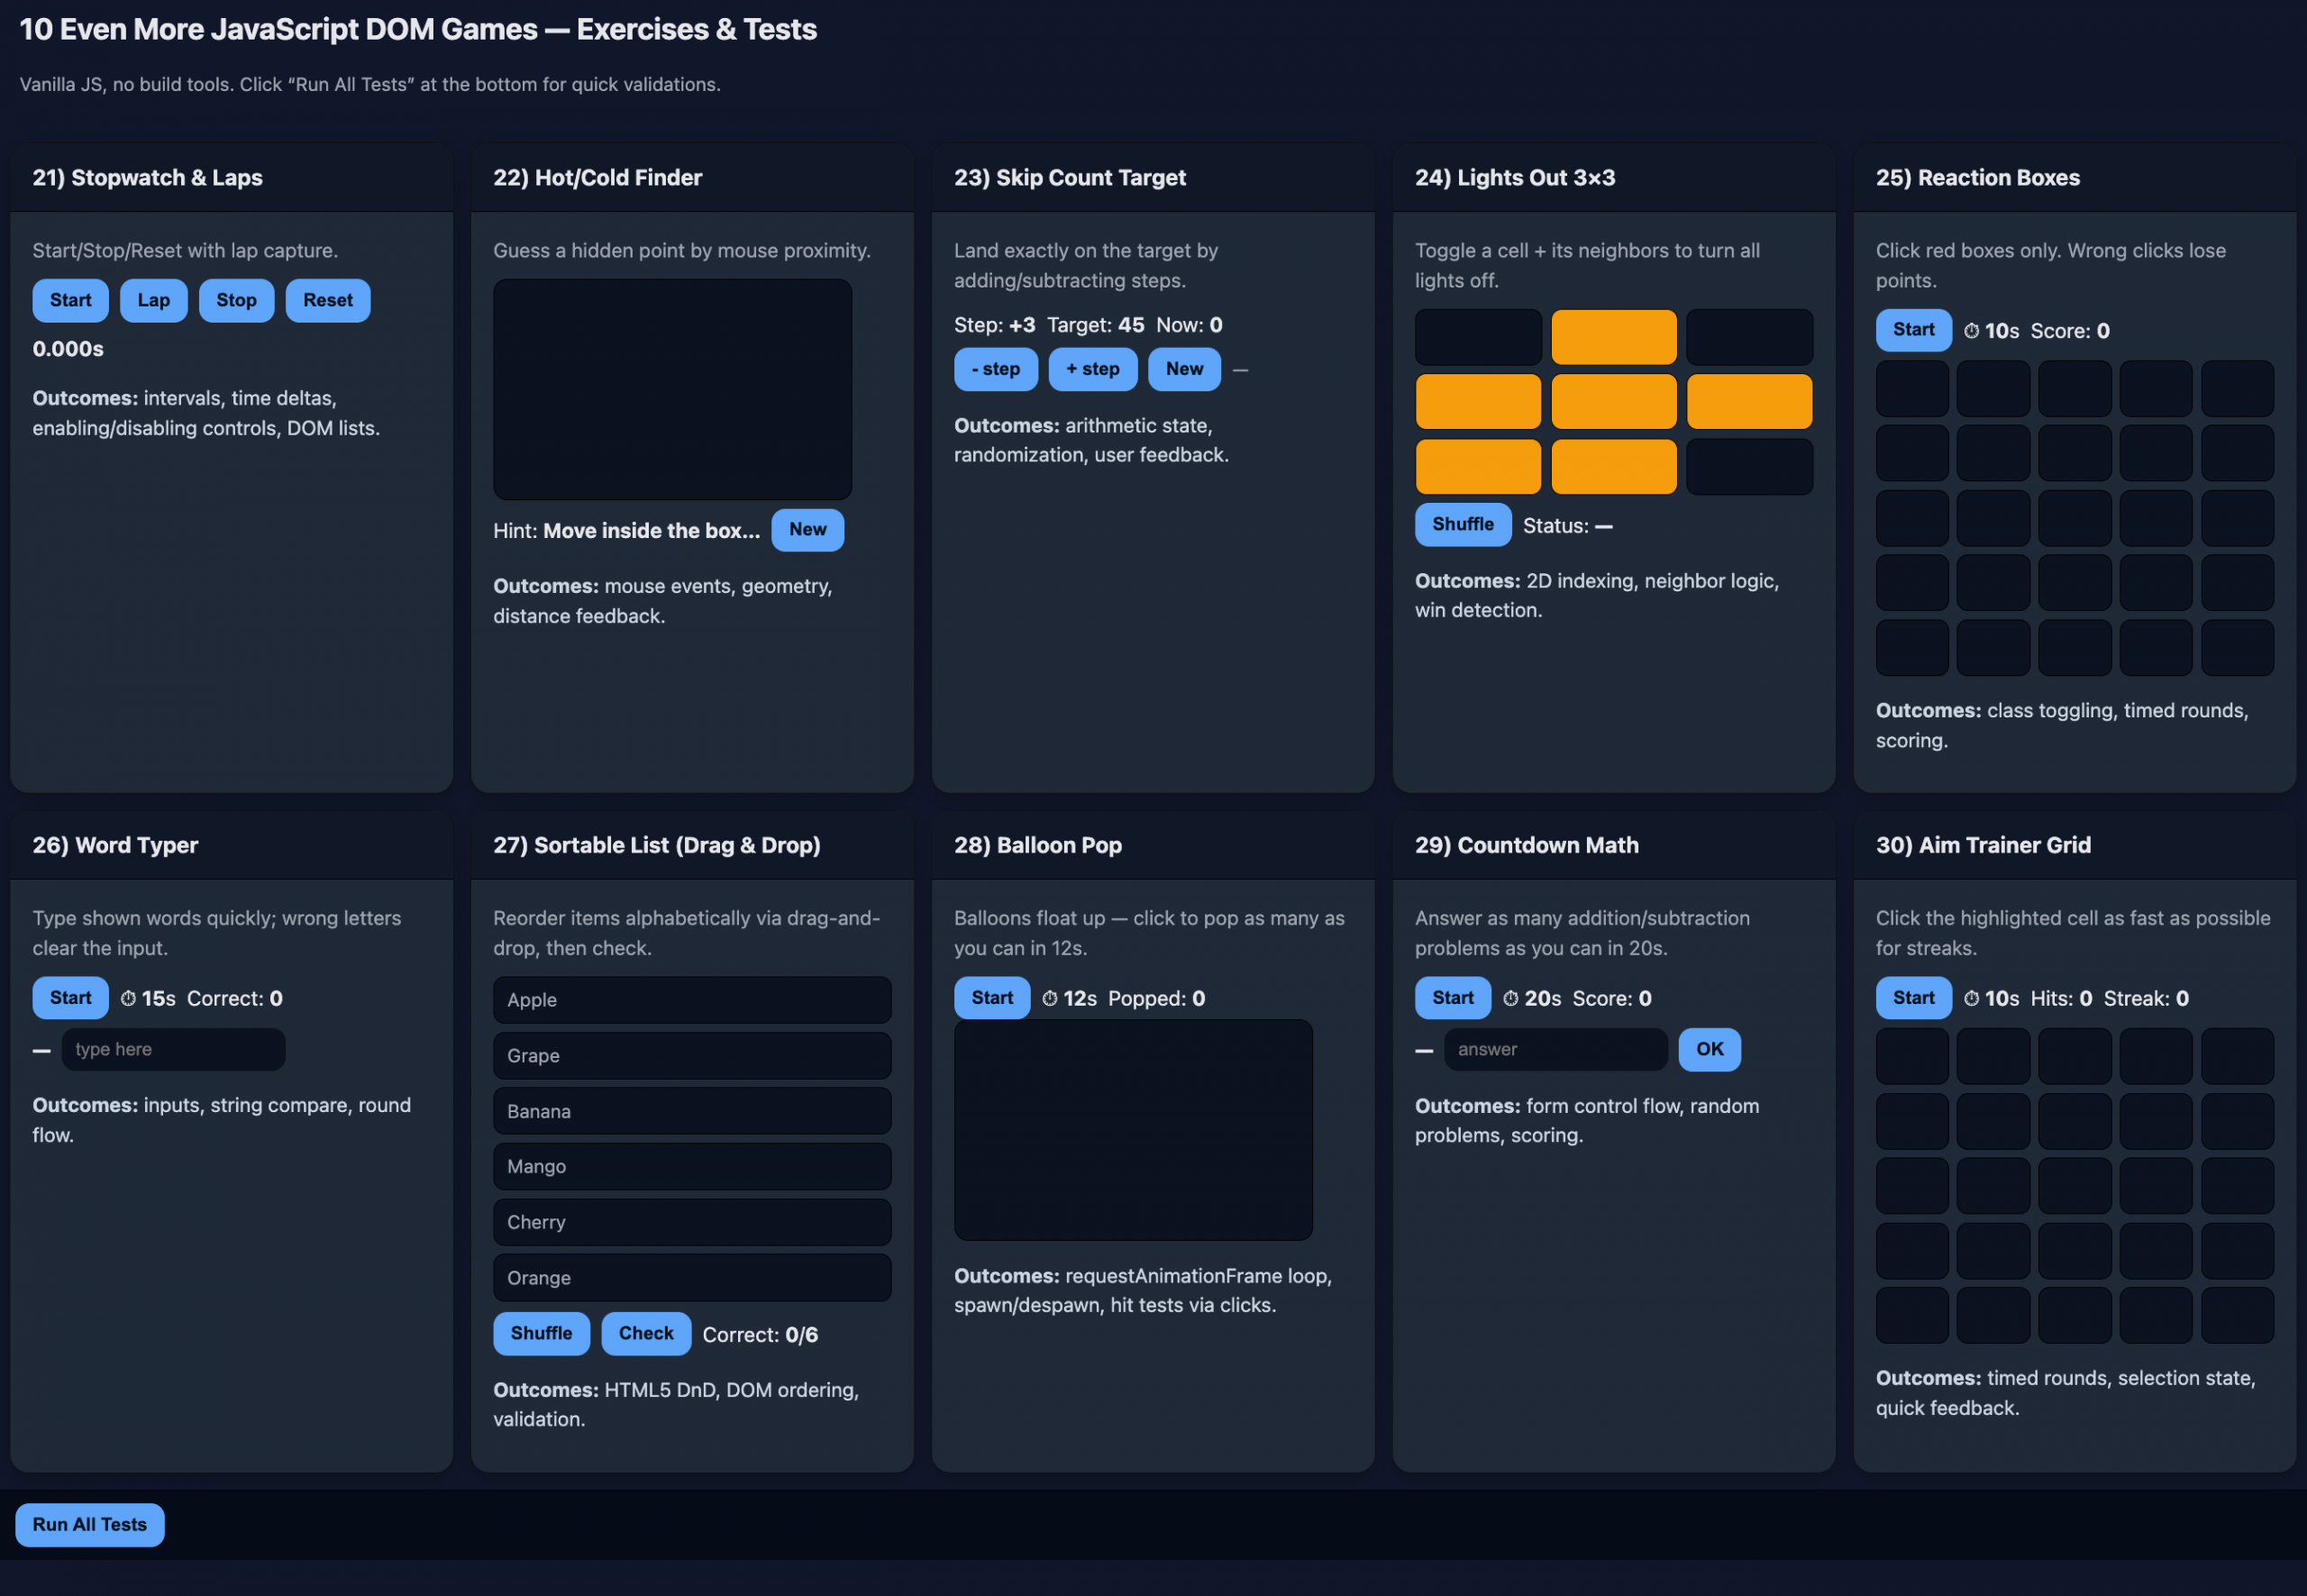
Task: Toggle the top-middle orange cell in Lights Out
Action: 1613,337
